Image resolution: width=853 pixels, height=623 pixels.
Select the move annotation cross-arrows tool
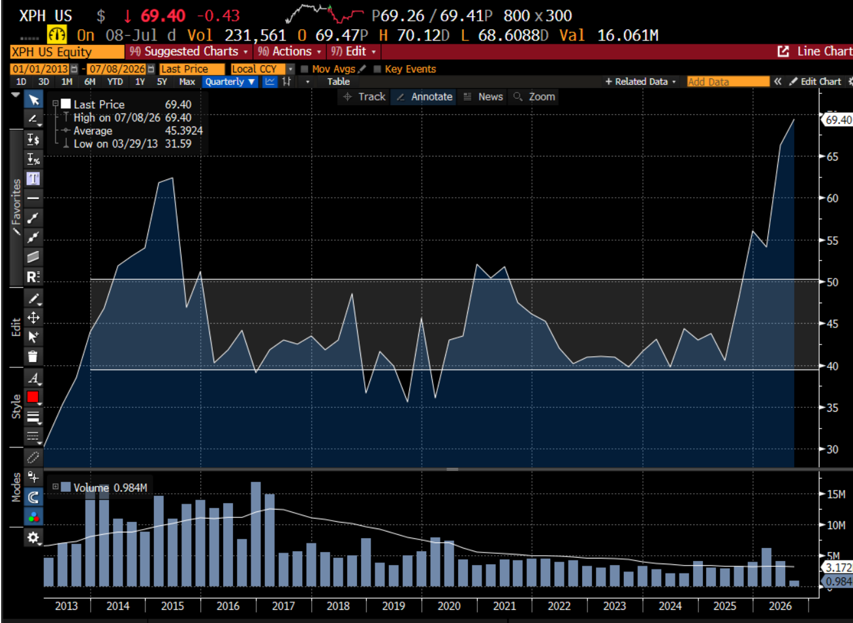[33, 318]
